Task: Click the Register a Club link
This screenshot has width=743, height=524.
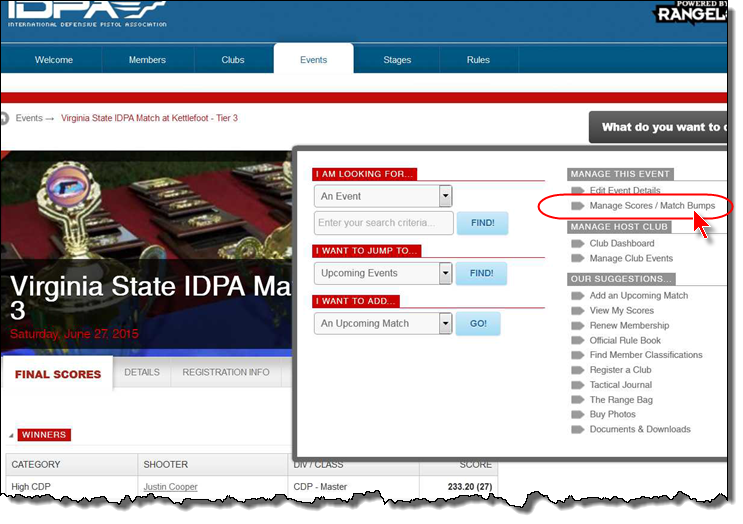Action: pyautogui.click(x=620, y=370)
